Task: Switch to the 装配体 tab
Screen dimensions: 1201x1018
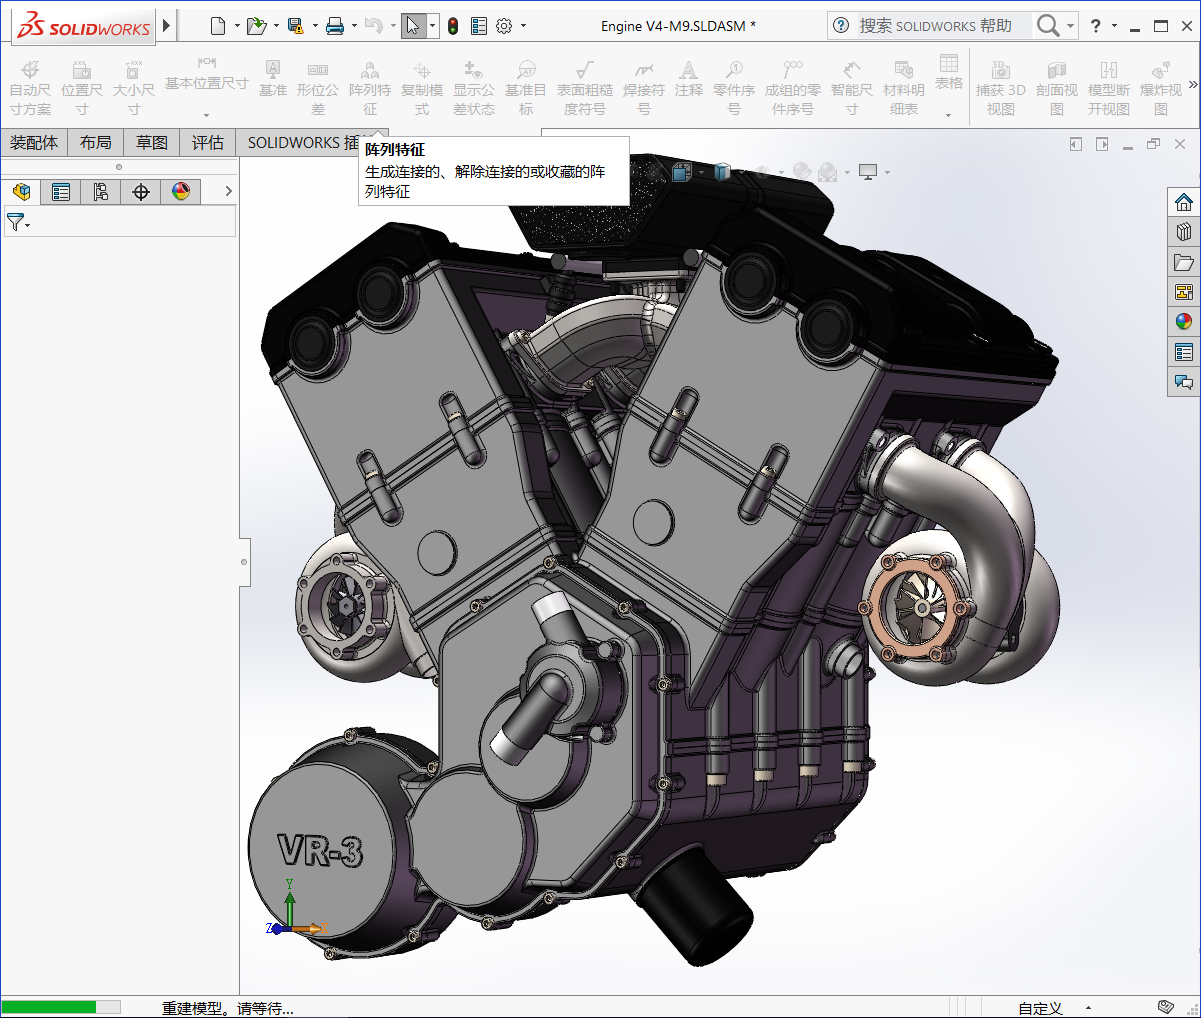Action: (34, 143)
